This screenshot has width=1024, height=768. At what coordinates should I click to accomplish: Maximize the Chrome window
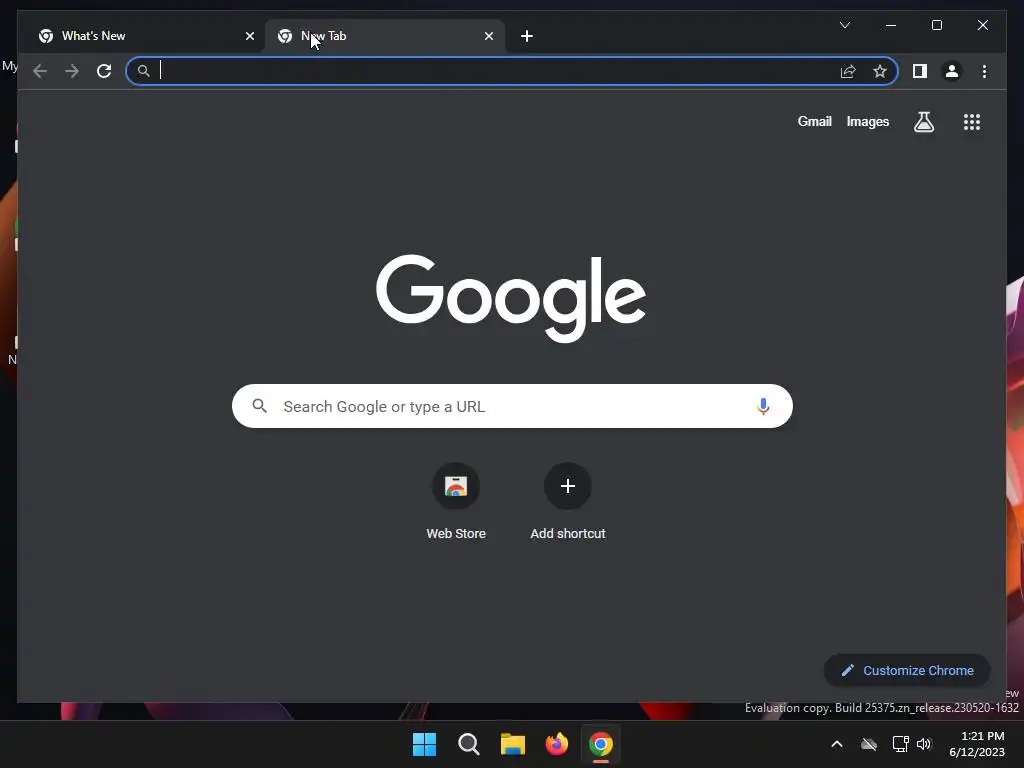(936, 25)
